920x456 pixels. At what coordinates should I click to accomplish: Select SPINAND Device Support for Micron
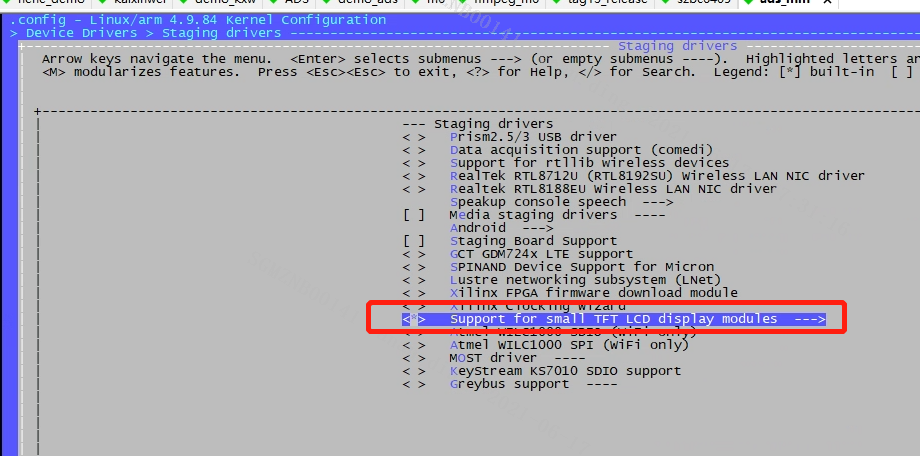point(582,267)
